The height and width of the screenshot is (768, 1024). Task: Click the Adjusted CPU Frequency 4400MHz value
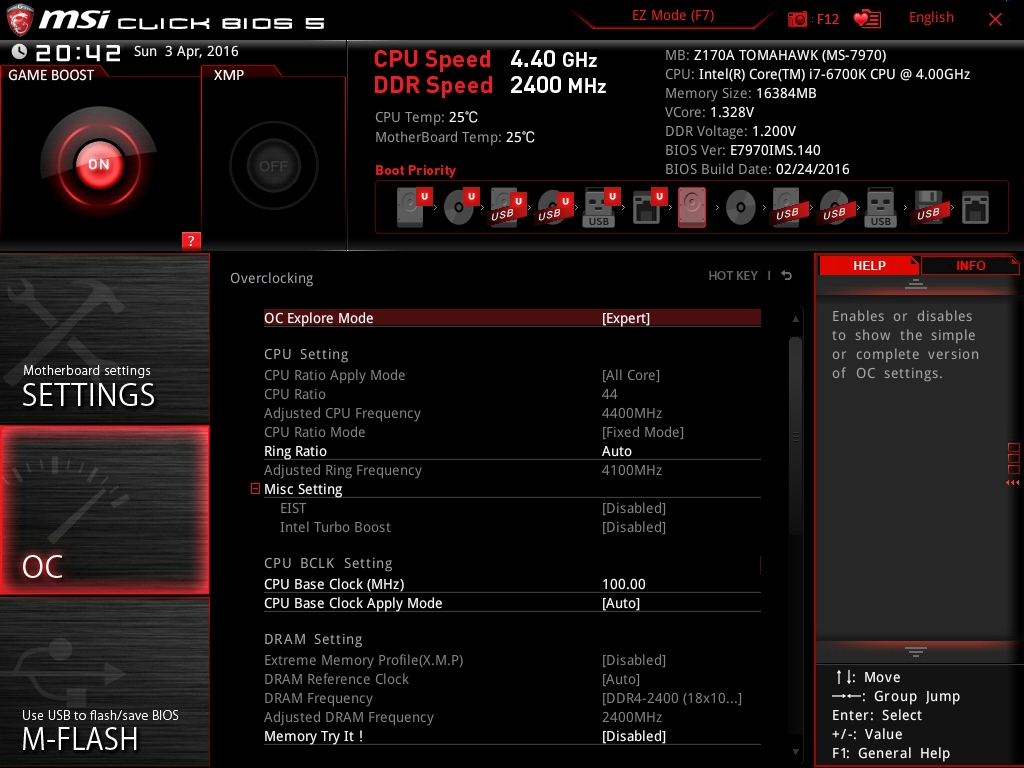[x=632, y=413]
